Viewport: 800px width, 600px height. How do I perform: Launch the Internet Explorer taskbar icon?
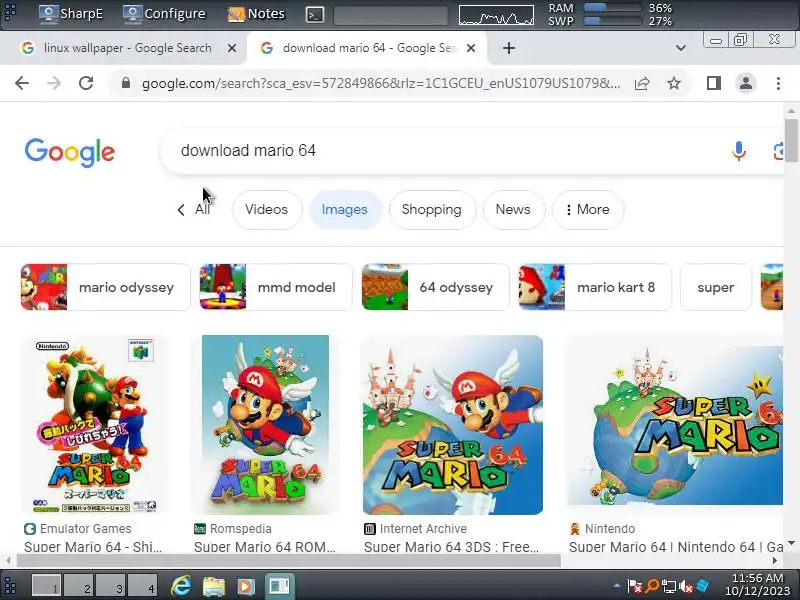(x=181, y=586)
